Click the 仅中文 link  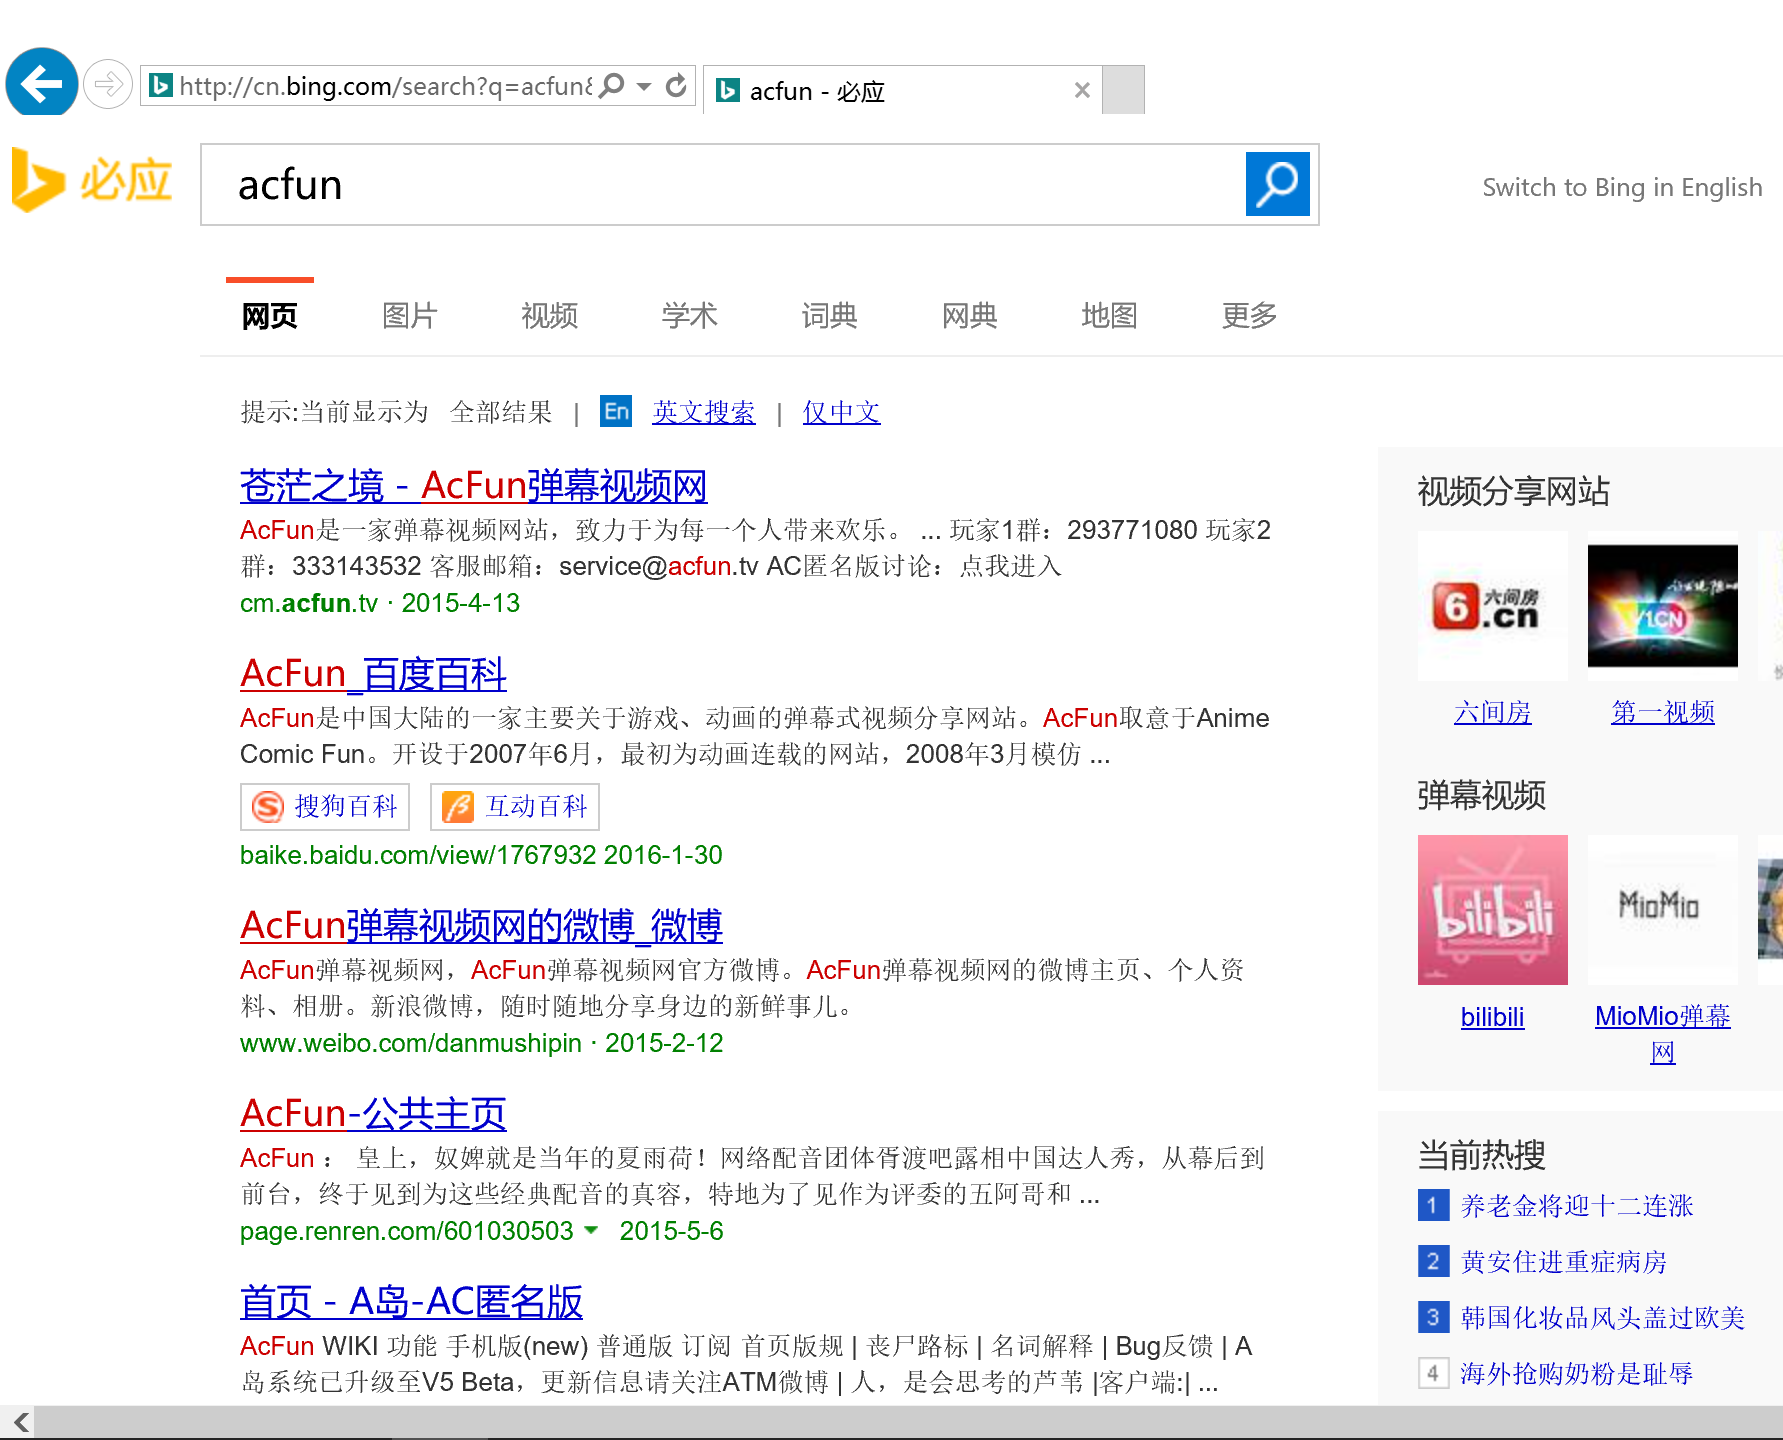coord(841,412)
